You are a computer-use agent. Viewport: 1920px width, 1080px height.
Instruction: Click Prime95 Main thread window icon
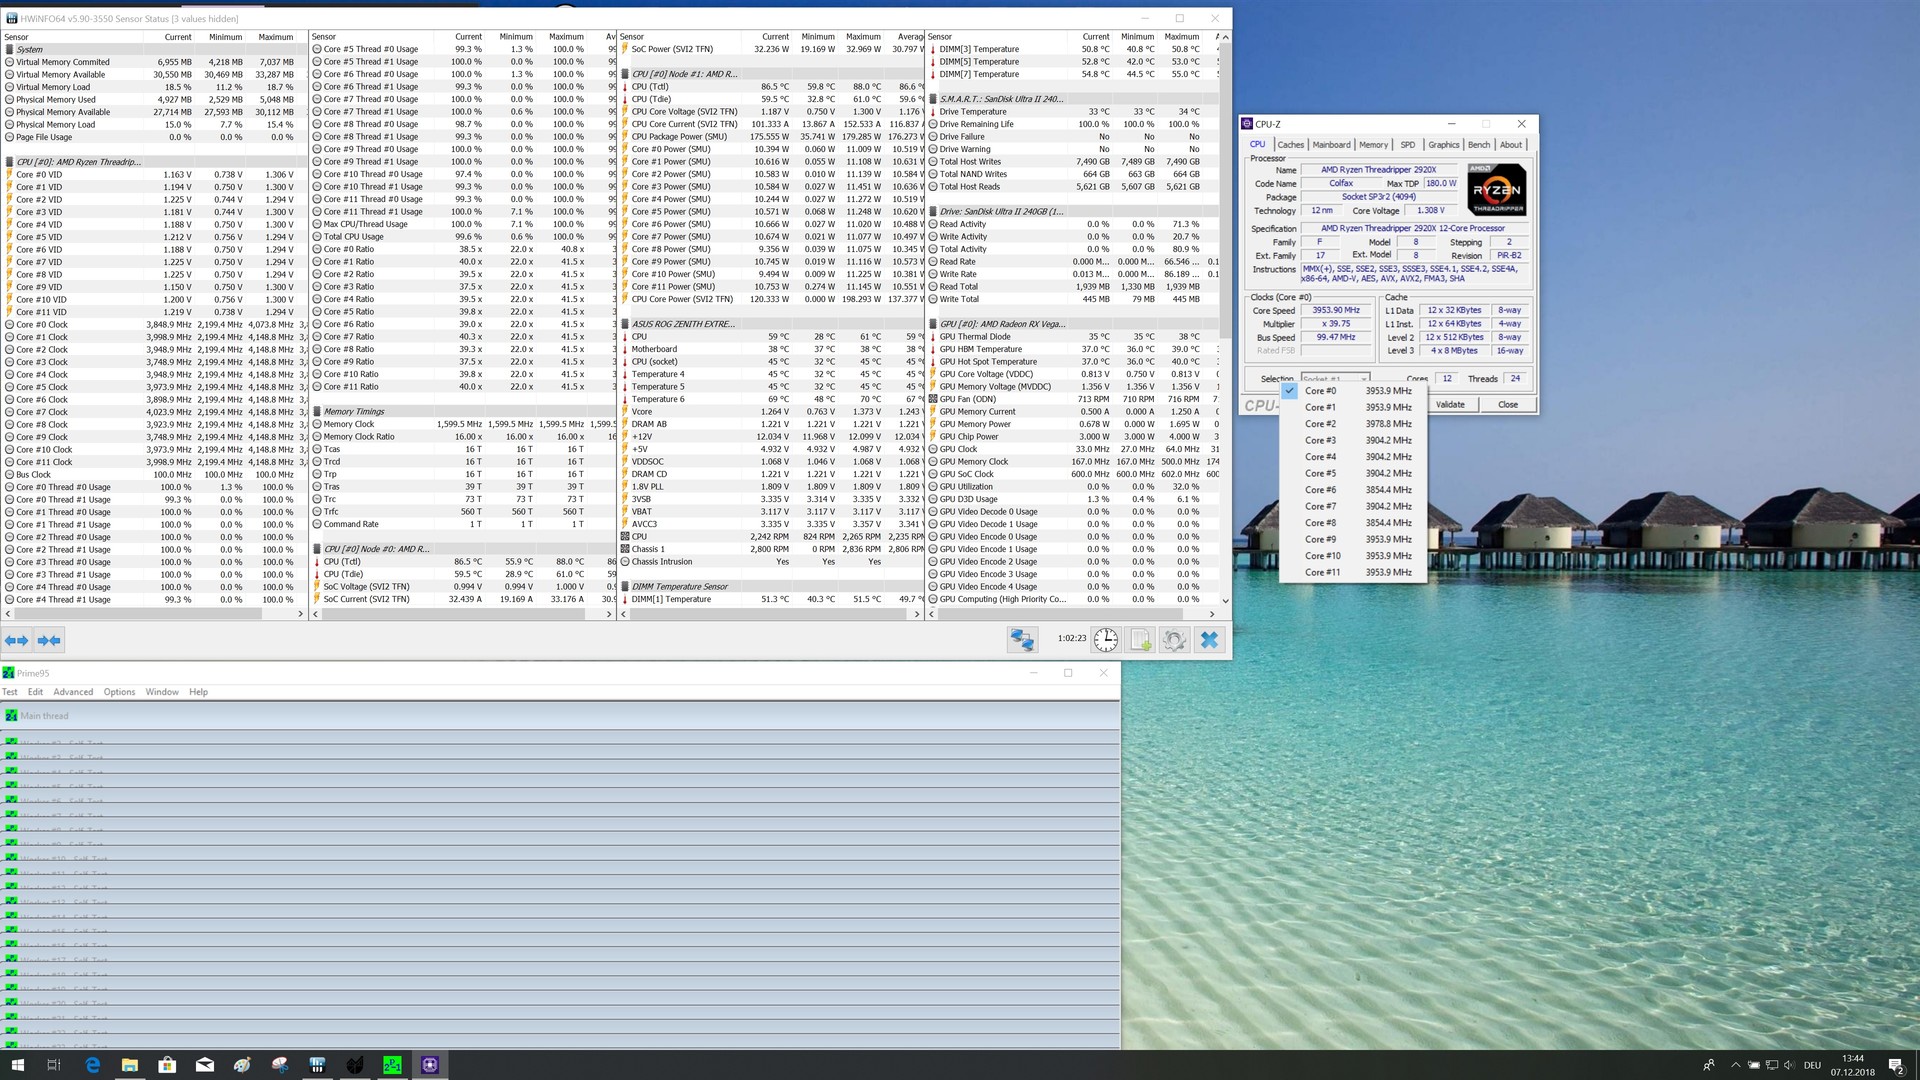tap(11, 716)
